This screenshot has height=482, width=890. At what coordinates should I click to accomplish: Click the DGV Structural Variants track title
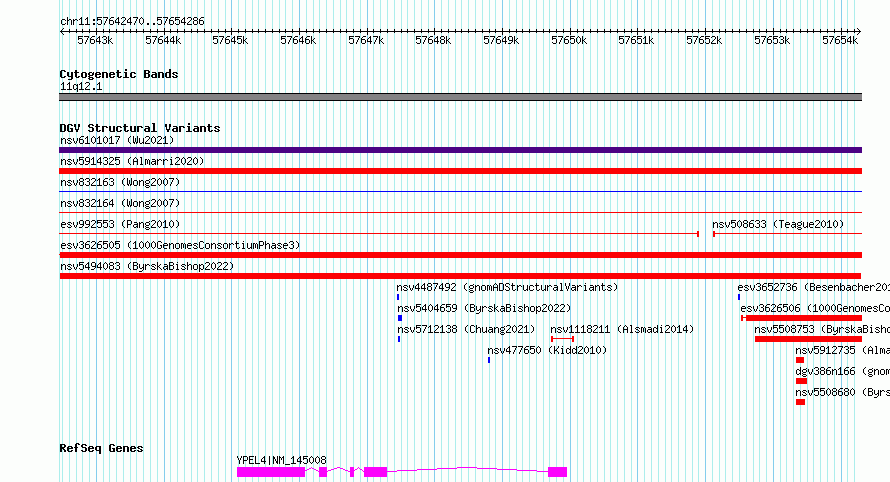click(x=140, y=128)
